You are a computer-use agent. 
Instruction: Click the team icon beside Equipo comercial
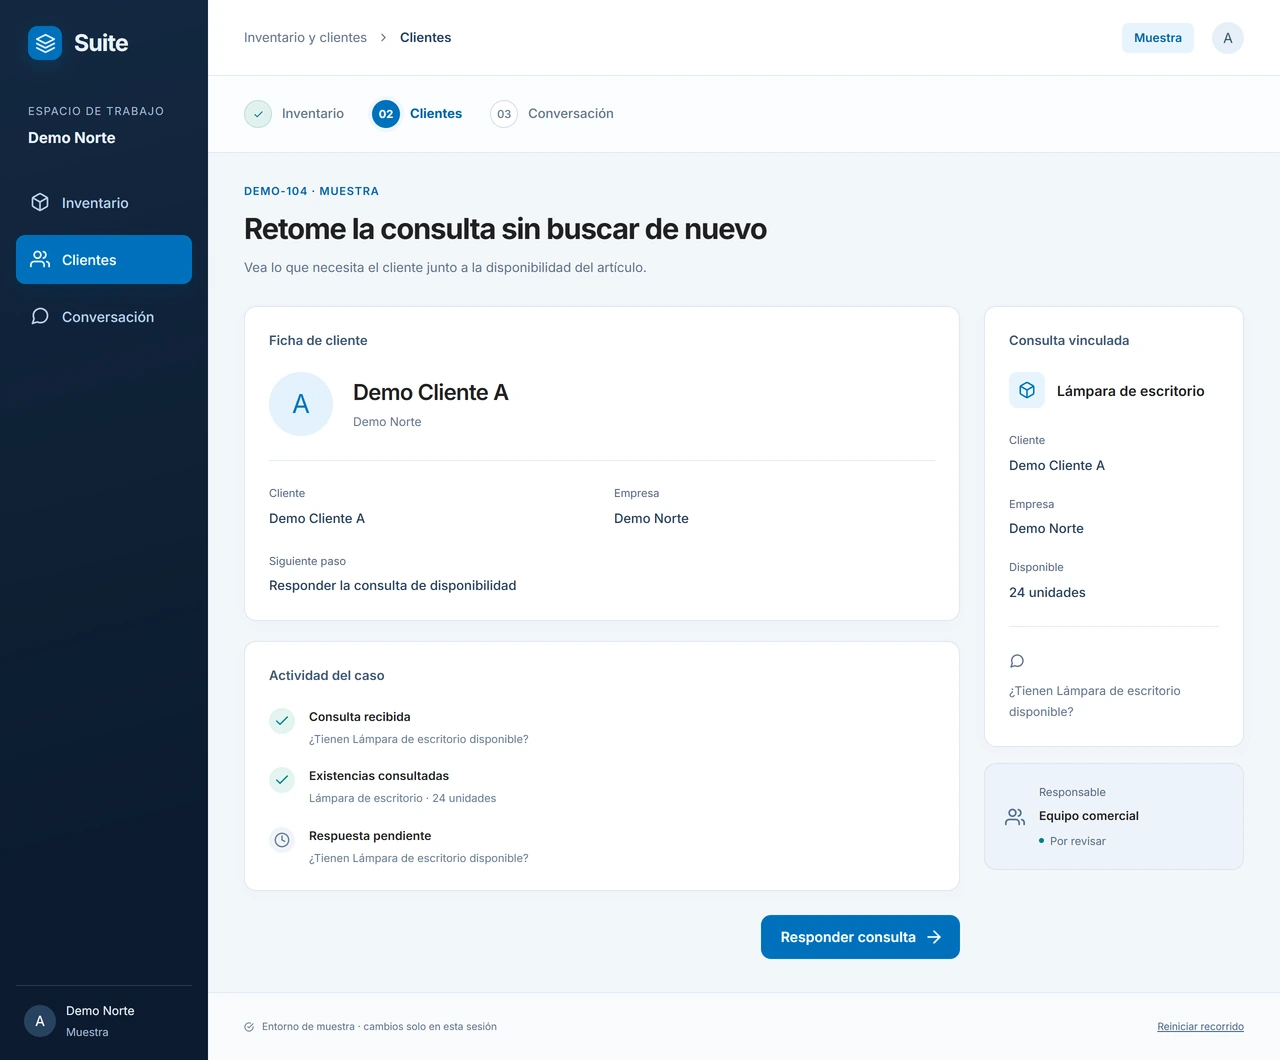pos(1015,817)
